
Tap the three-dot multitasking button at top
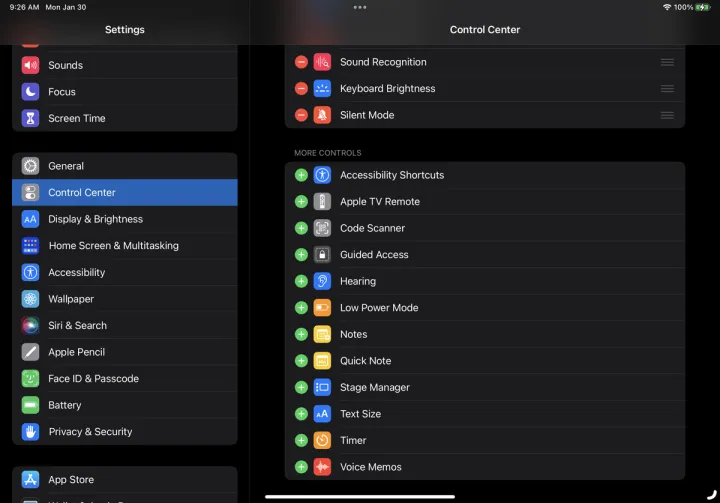click(360, 7)
